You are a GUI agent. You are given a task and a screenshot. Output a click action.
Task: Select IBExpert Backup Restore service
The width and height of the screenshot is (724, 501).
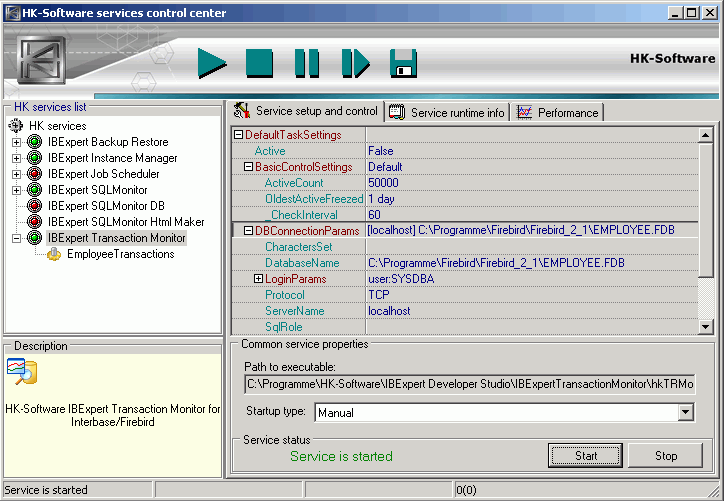(x=108, y=142)
